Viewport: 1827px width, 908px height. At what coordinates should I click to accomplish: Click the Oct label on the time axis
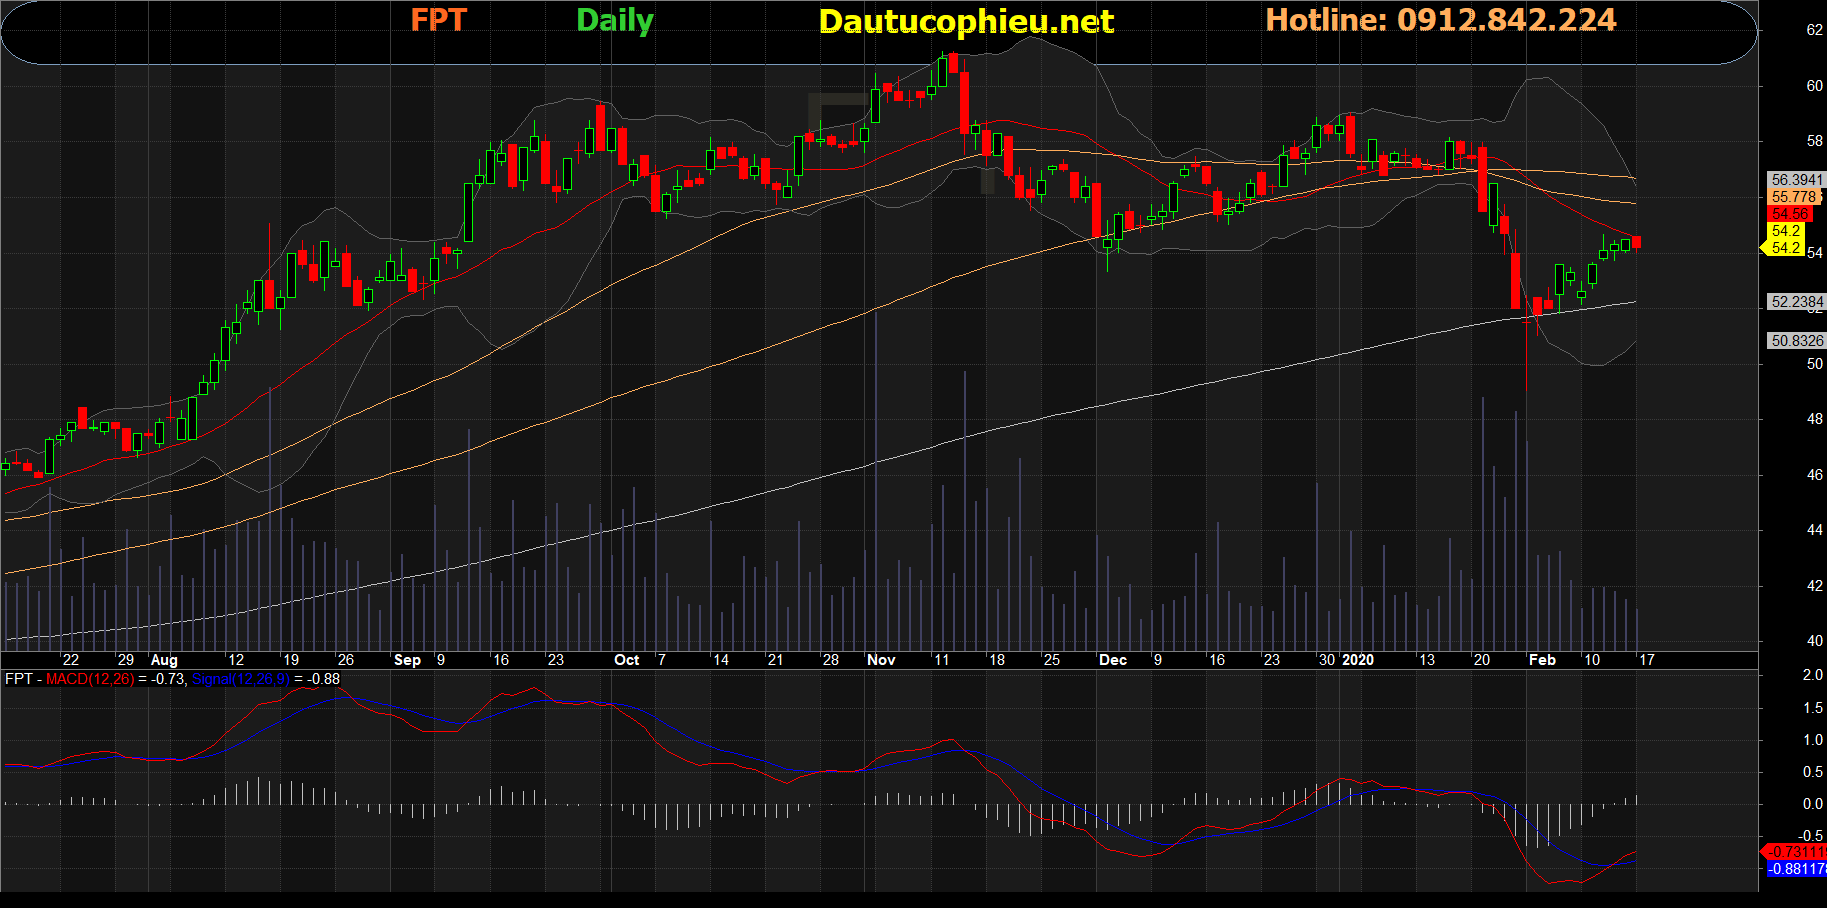(626, 660)
